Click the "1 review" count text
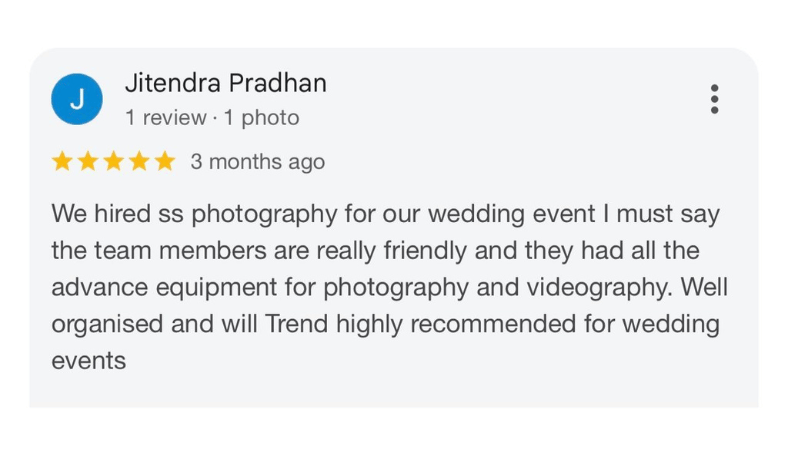Viewport: 800px width, 450px height. pyautogui.click(x=166, y=118)
